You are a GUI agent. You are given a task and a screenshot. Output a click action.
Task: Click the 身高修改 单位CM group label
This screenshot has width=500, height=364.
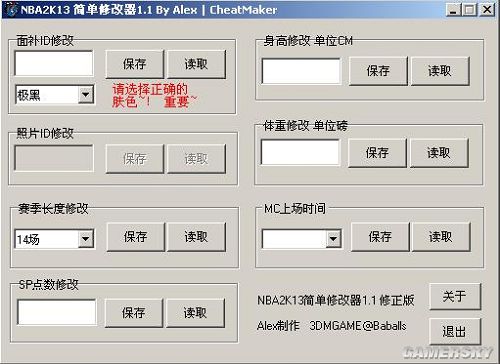click(308, 41)
